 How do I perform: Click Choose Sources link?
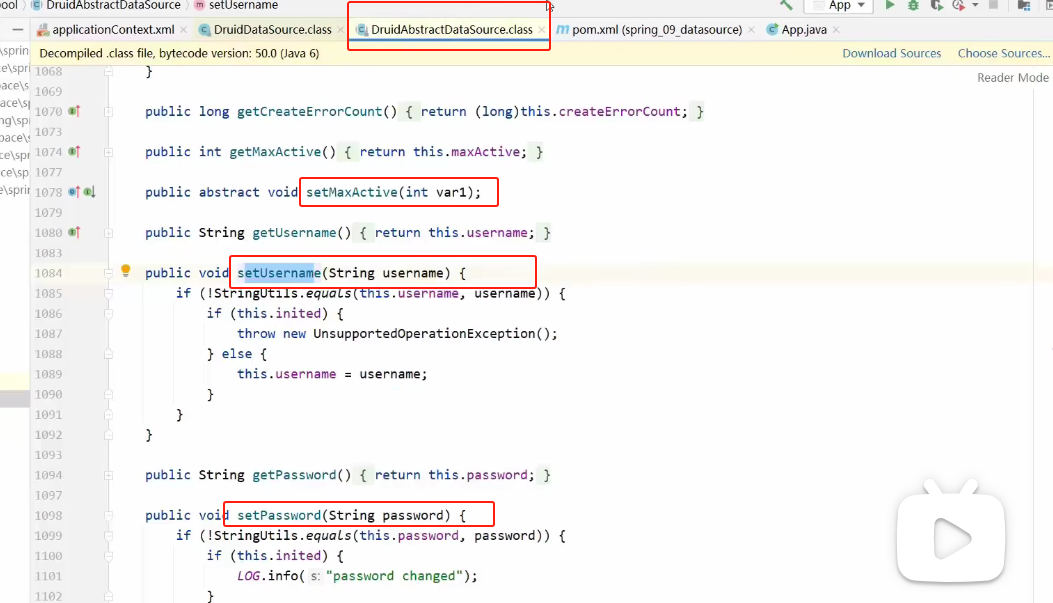click(1003, 53)
